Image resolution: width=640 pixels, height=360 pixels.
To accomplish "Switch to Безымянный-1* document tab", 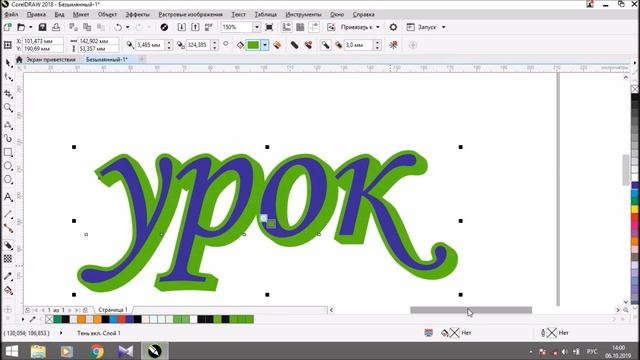I will (107, 60).
